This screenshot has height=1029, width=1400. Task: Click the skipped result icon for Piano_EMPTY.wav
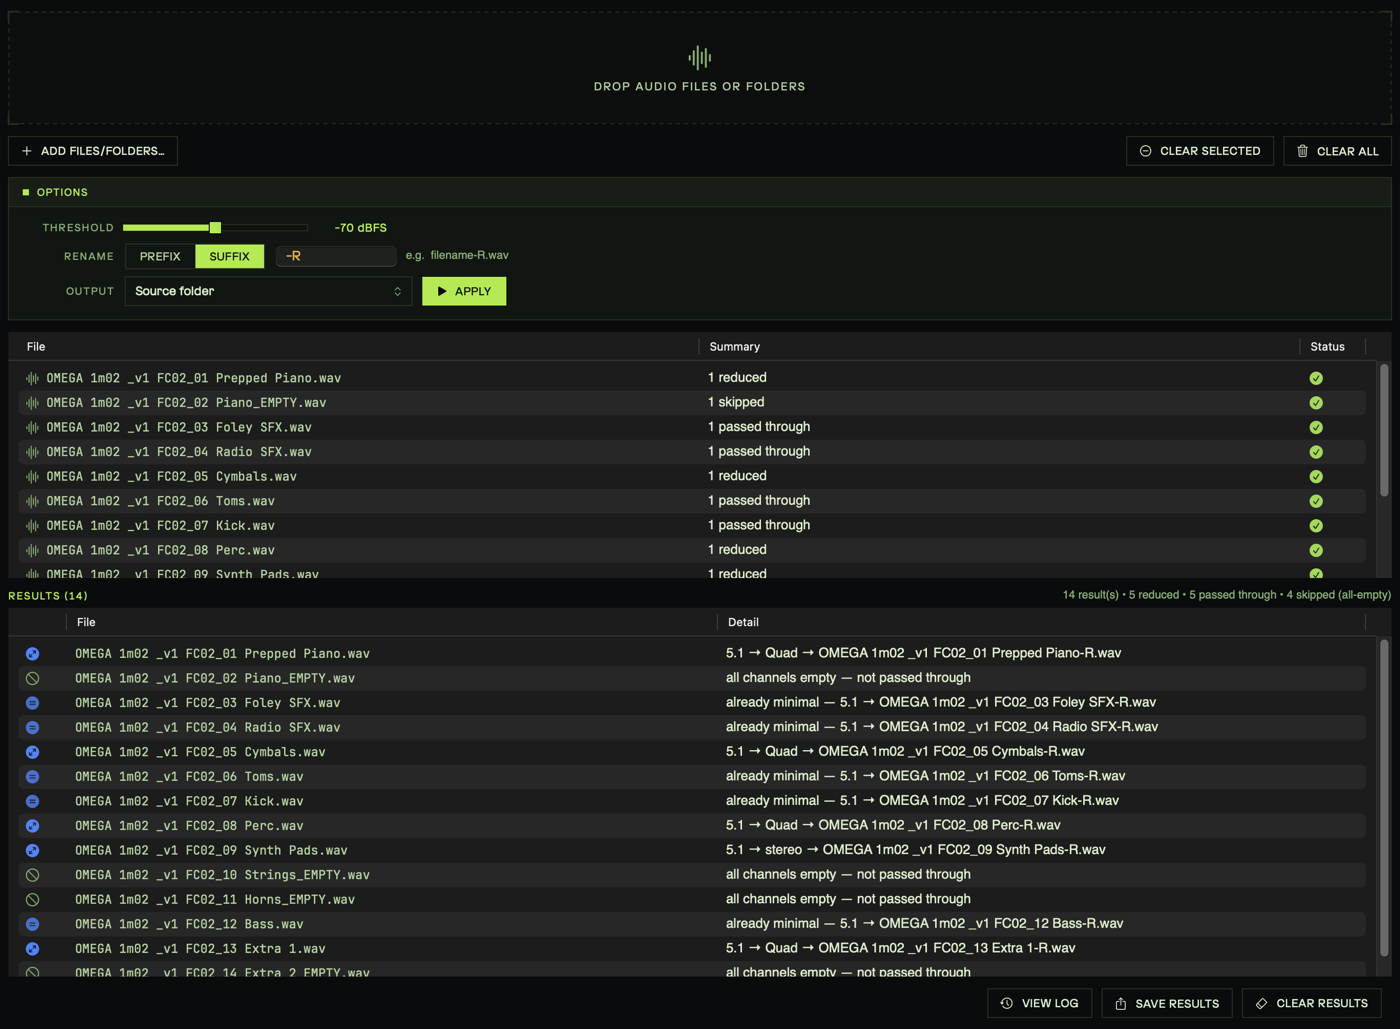(x=33, y=678)
